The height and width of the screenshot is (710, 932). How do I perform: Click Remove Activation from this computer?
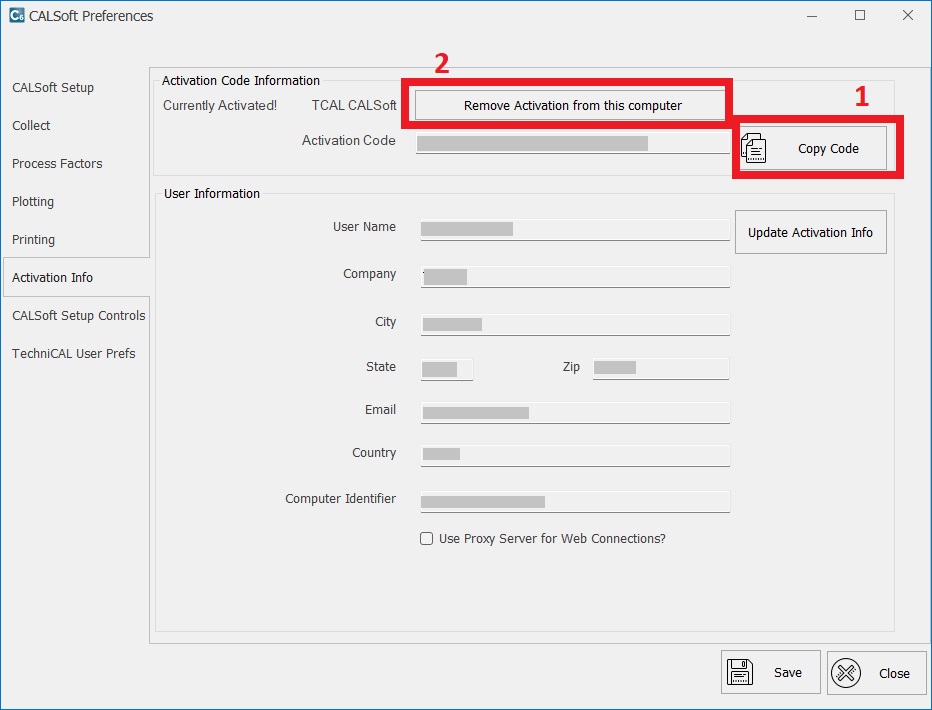[569, 106]
